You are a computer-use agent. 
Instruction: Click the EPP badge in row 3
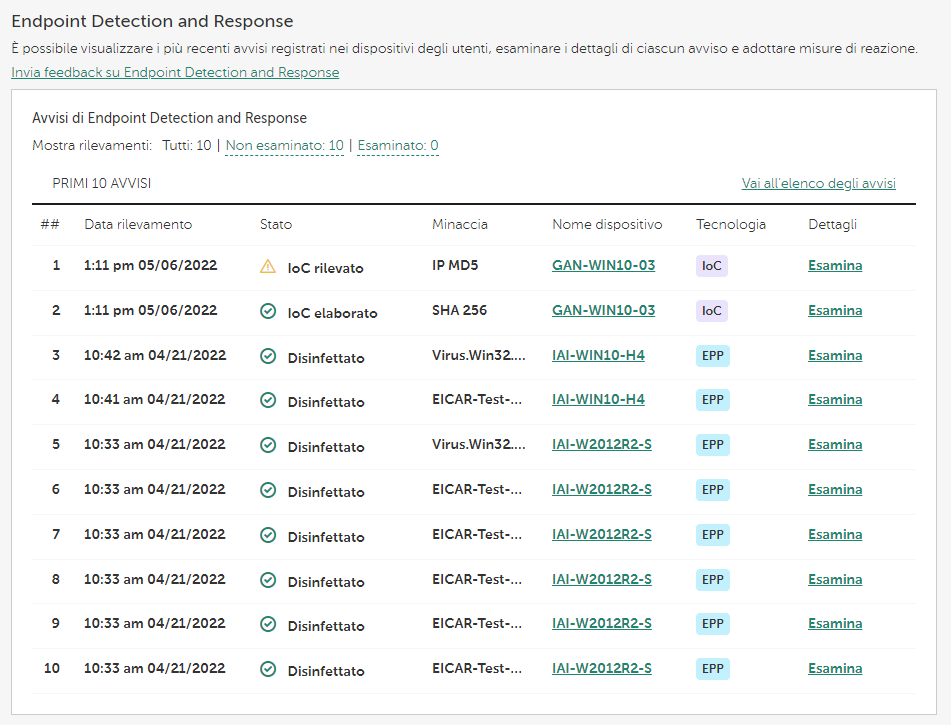712,355
